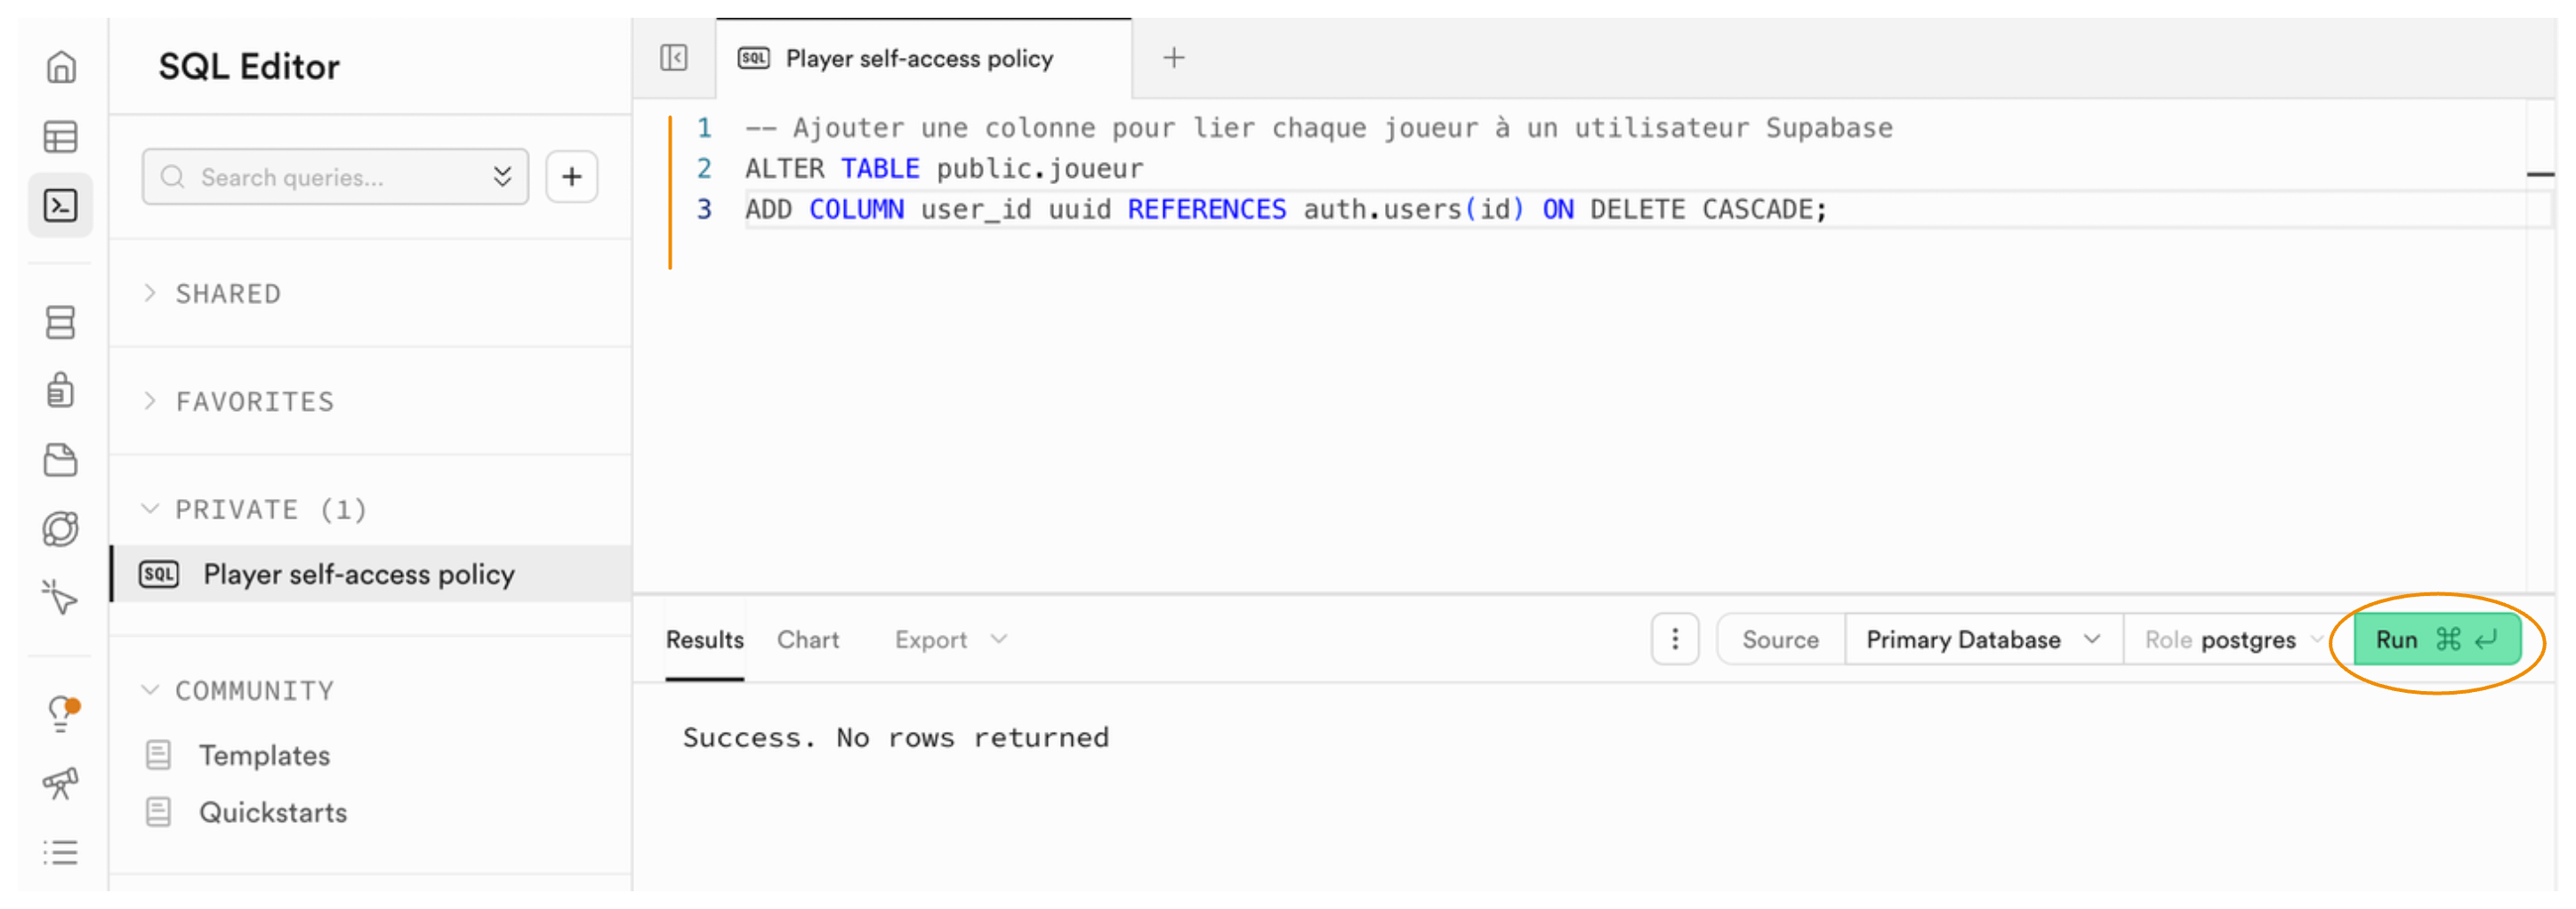Viewport: 2576px width, 909px height.
Task: Run the SQL query
Action: coord(2436,640)
